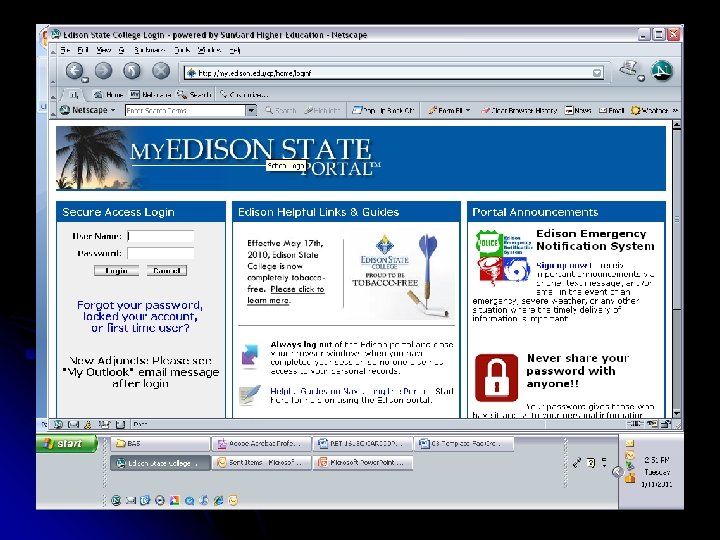
Task: Click the News toolbar button
Action: click(578, 110)
